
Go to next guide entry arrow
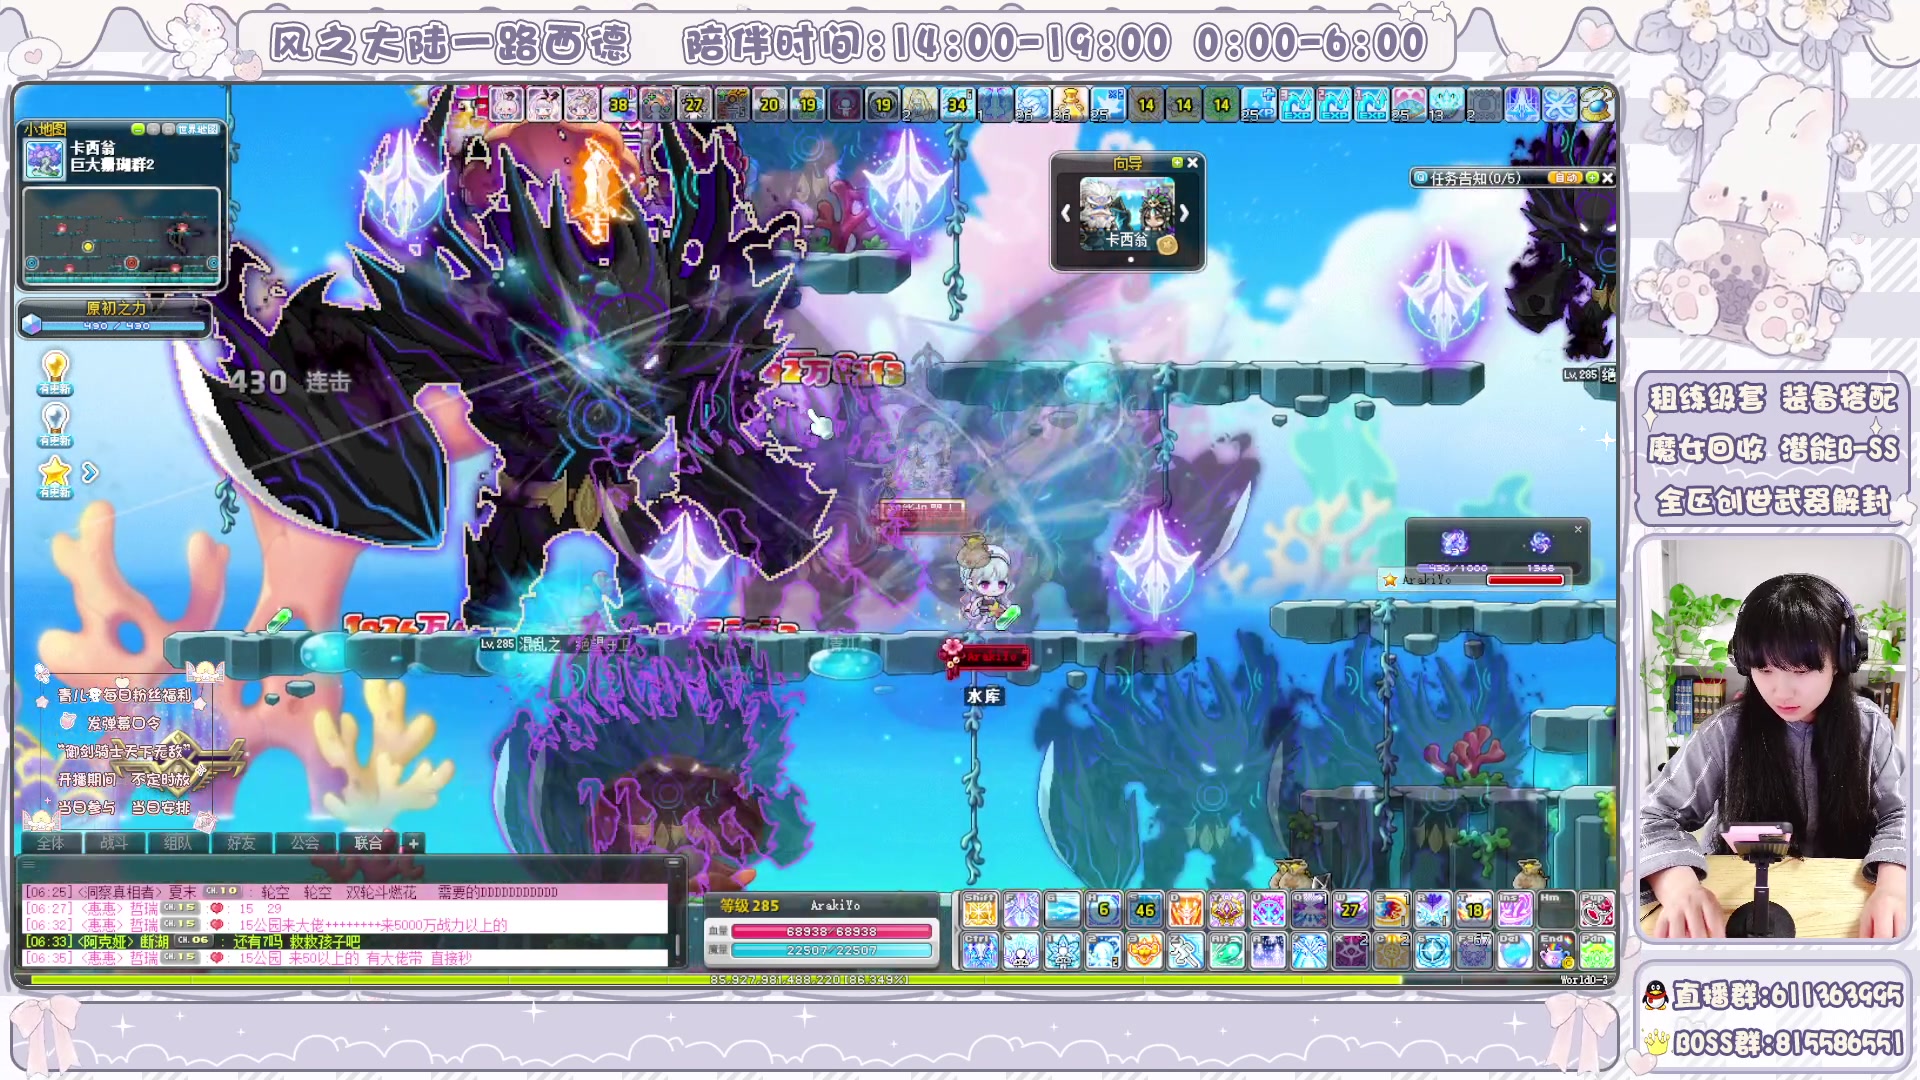pyautogui.click(x=1184, y=213)
